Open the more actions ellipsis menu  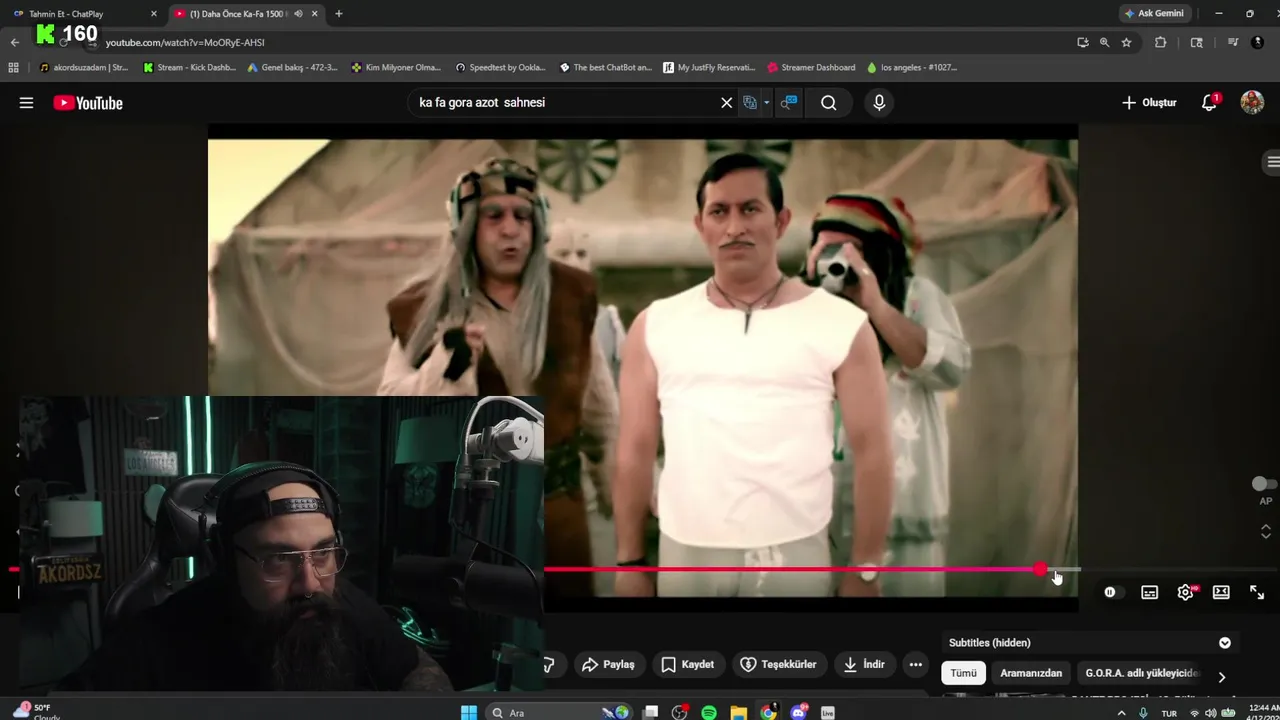pos(915,664)
